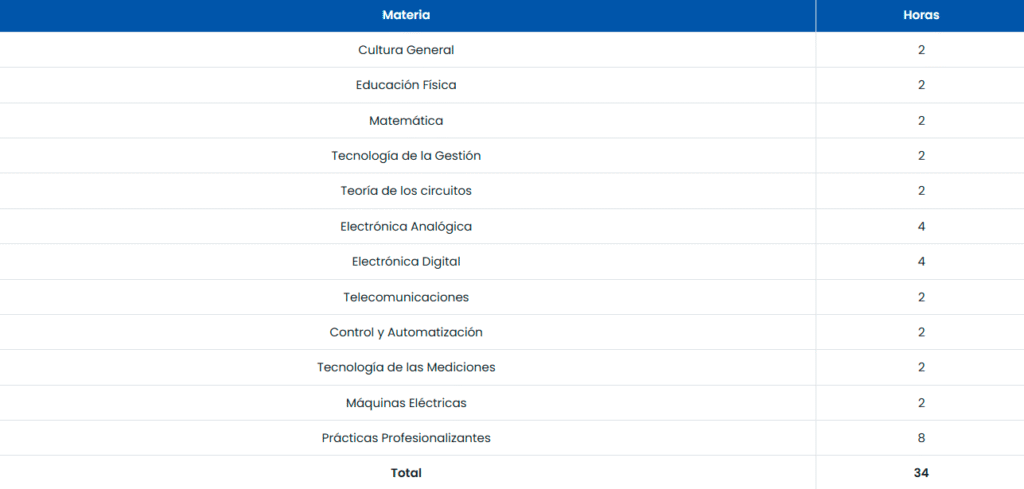Image resolution: width=1024 pixels, height=489 pixels.
Task: Click the Educación Física subject cell
Action: coord(406,85)
